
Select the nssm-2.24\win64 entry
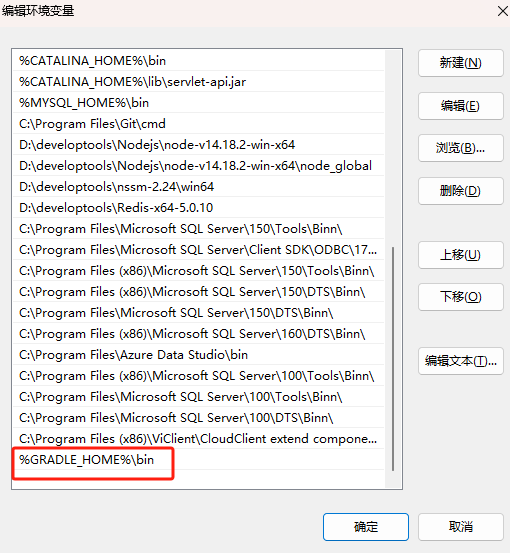click(199, 187)
